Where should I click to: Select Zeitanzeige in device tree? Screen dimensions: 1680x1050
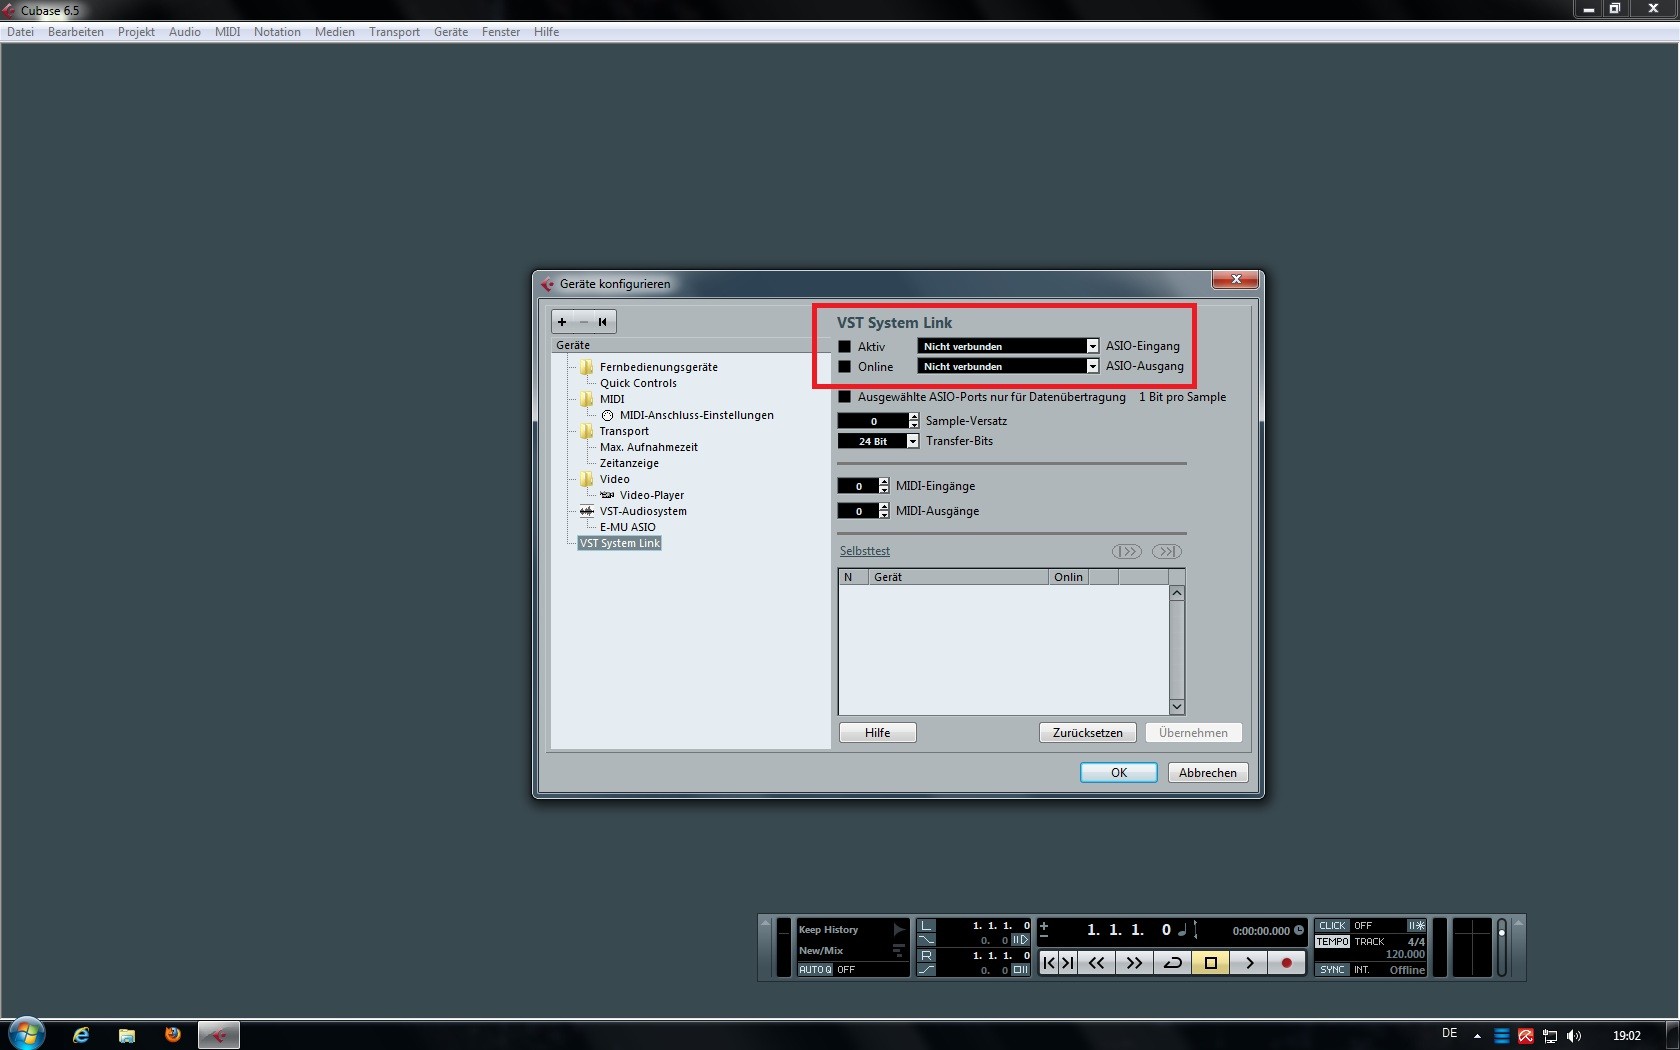pyautogui.click(x=629, y=463)
